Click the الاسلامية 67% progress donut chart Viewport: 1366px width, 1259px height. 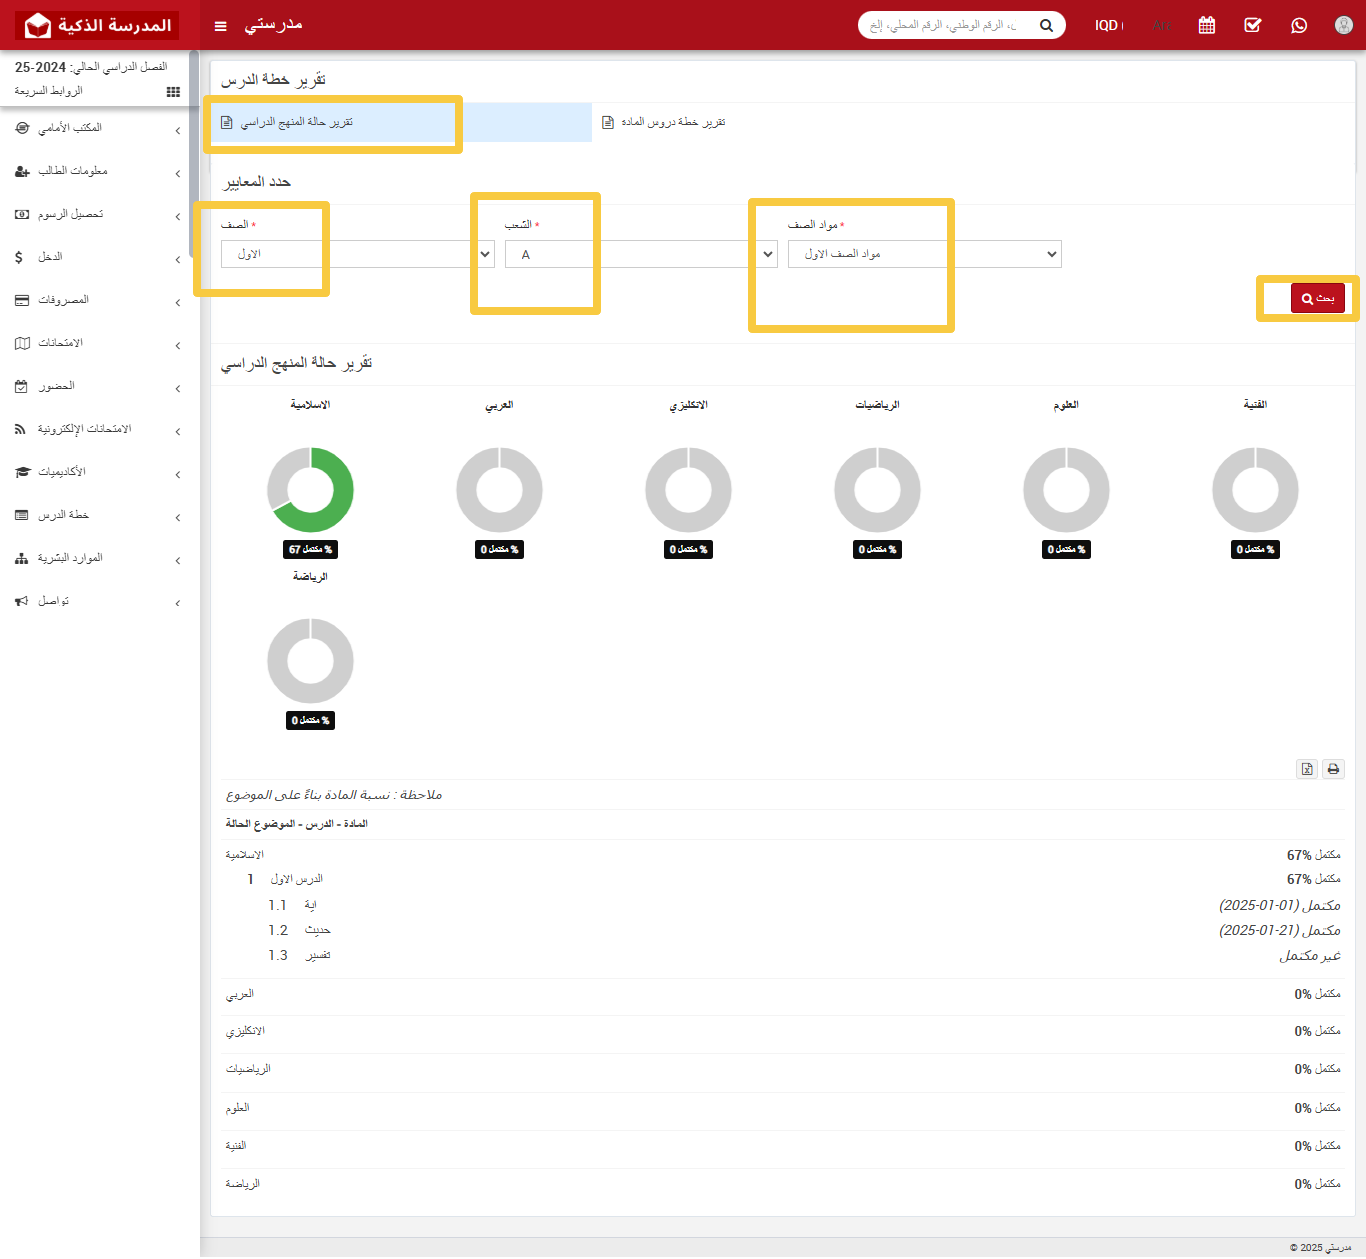coord(310,490)
